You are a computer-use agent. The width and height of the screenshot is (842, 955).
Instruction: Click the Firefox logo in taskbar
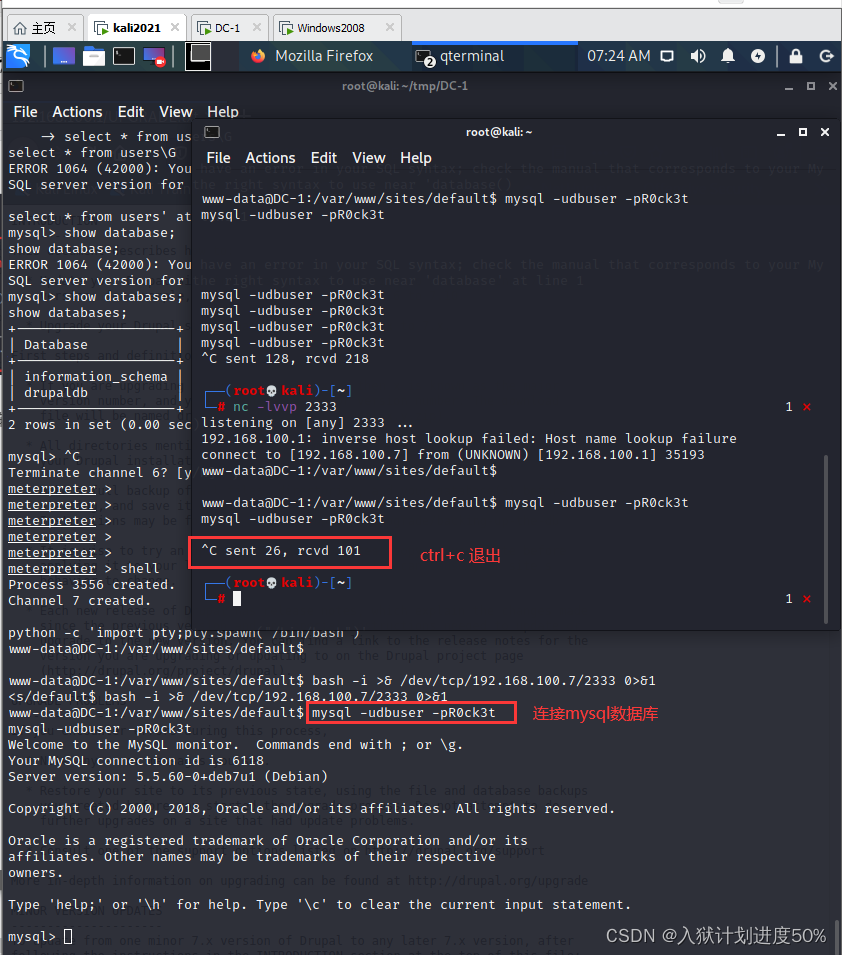click(258, 56)
